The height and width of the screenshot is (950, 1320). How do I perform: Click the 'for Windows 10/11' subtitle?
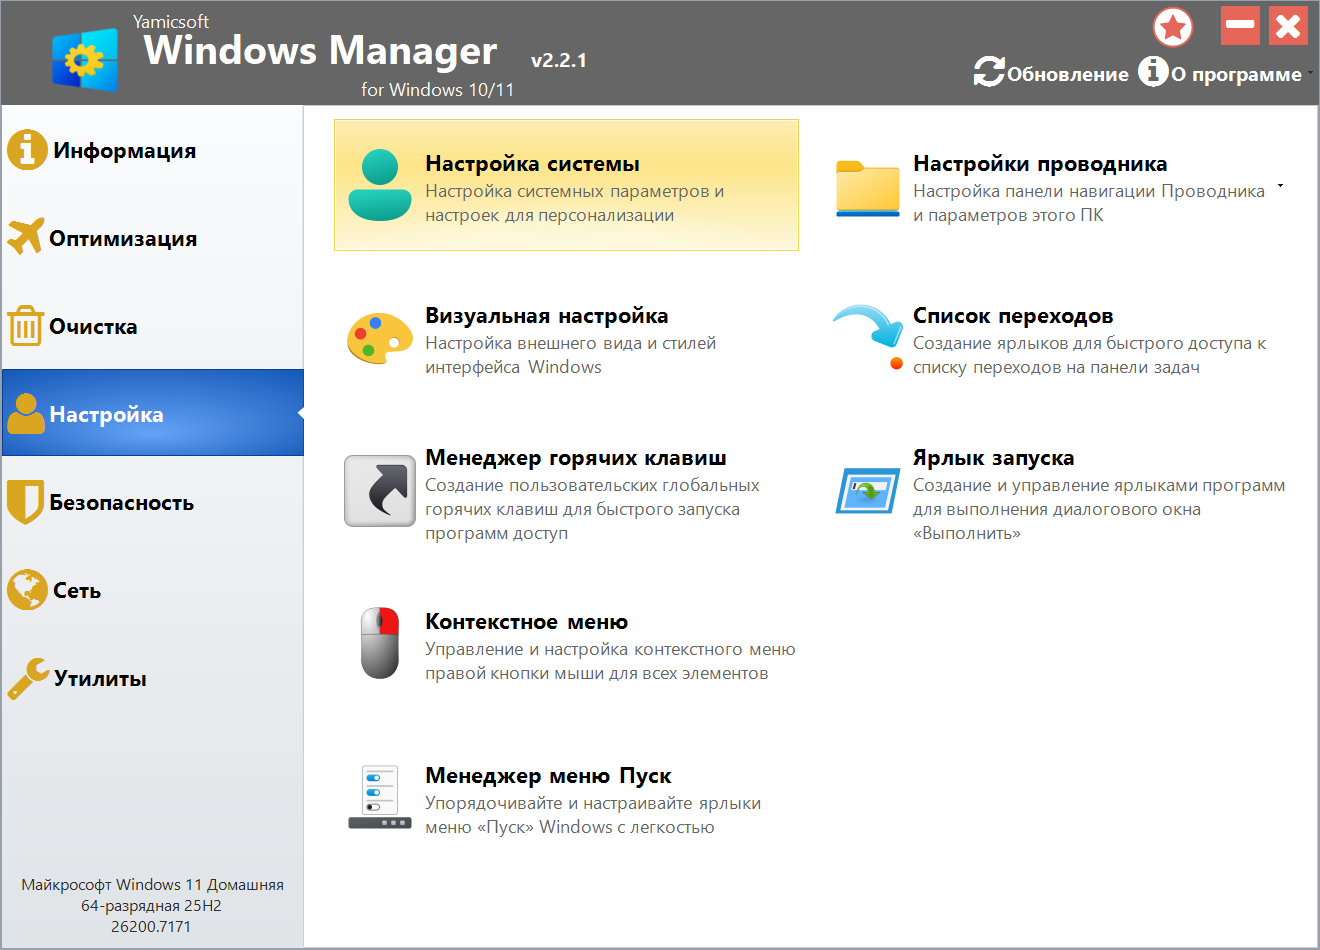(438, 90)
